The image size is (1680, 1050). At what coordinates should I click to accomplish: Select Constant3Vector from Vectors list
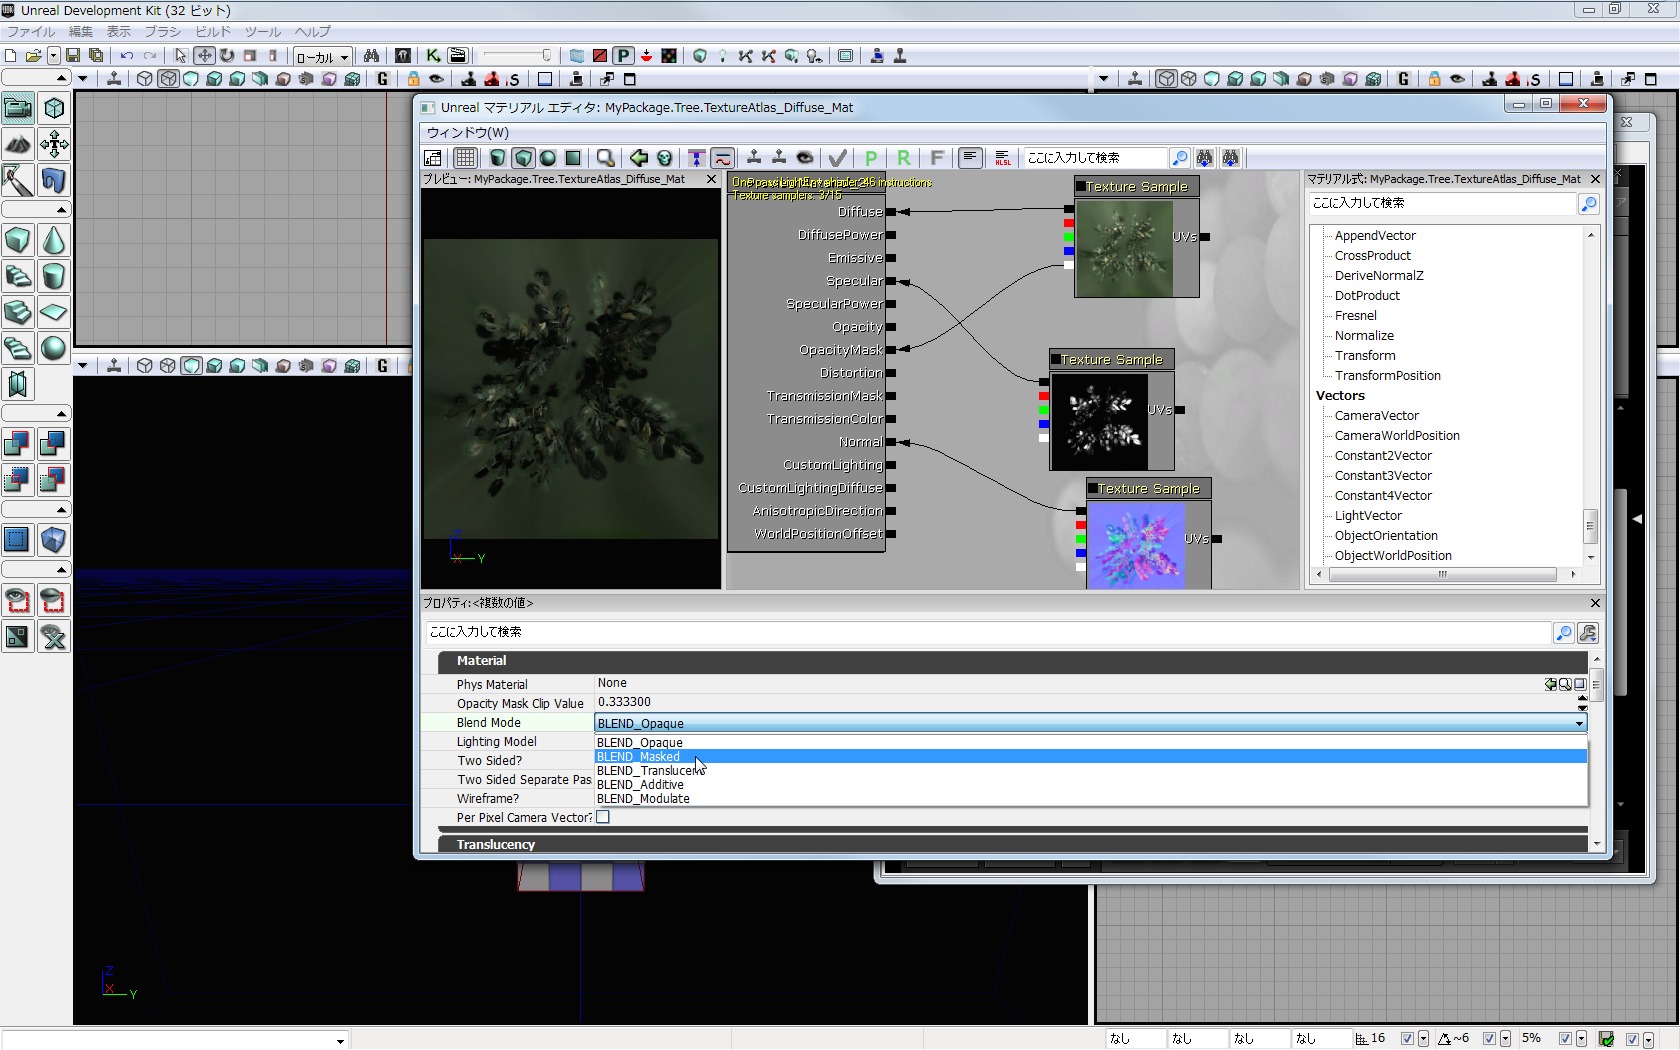(x=1383, y=476)
